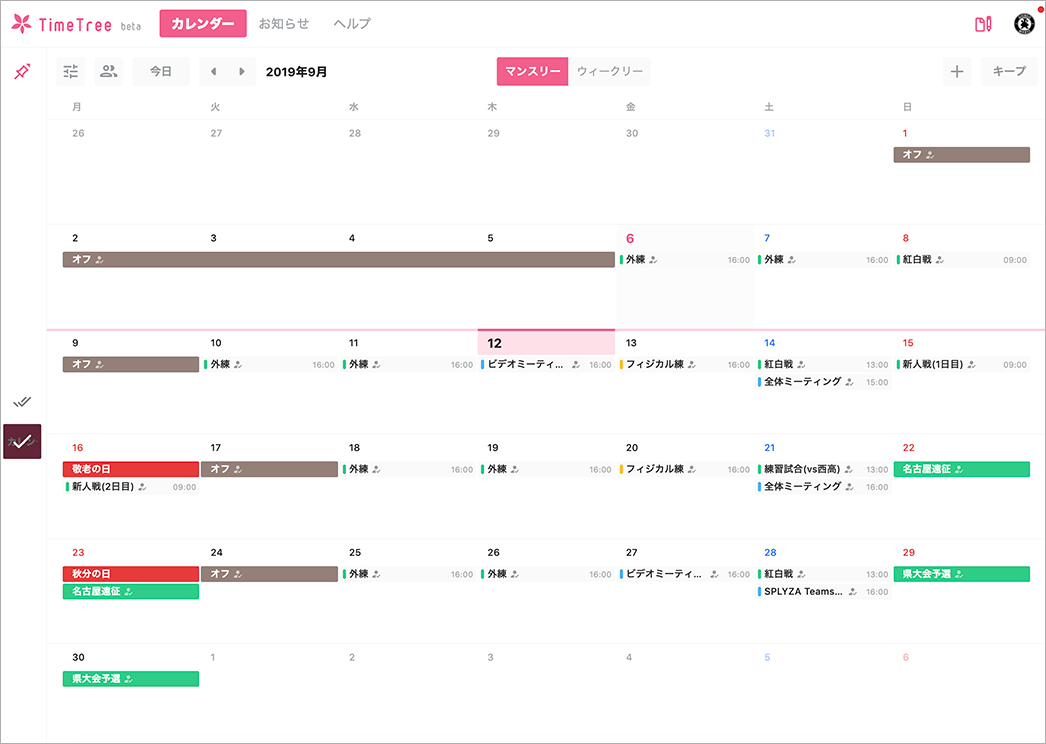The image size is (1046, 744).
Task: Open the calendar members icon
Action: (109, 72)
